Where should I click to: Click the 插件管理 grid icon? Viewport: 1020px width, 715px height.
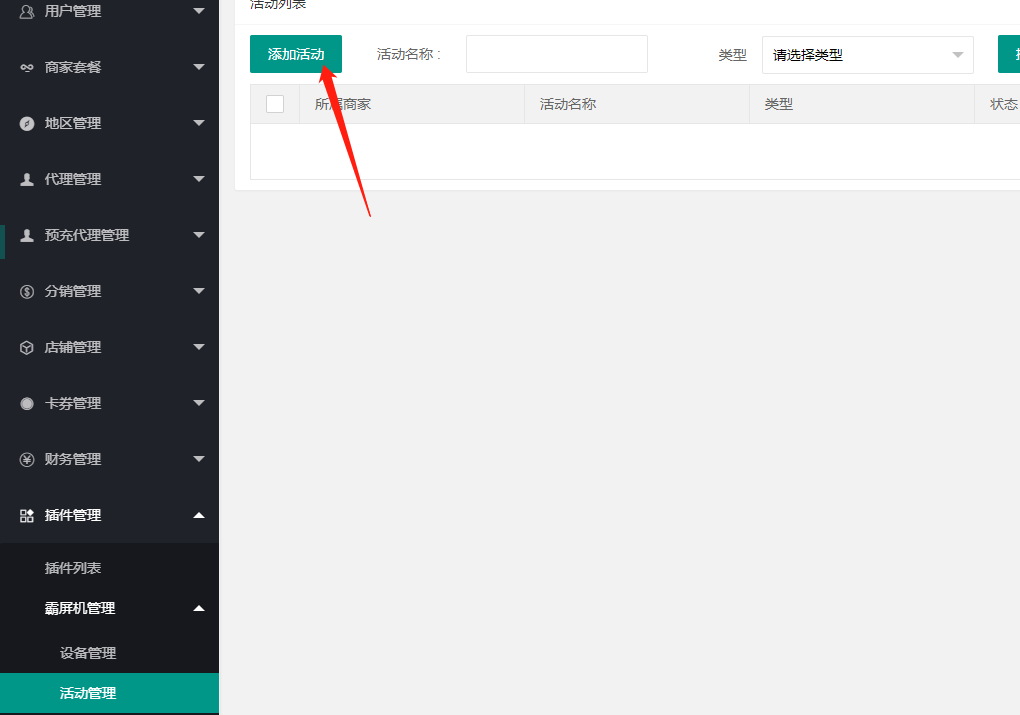point(27,515)
